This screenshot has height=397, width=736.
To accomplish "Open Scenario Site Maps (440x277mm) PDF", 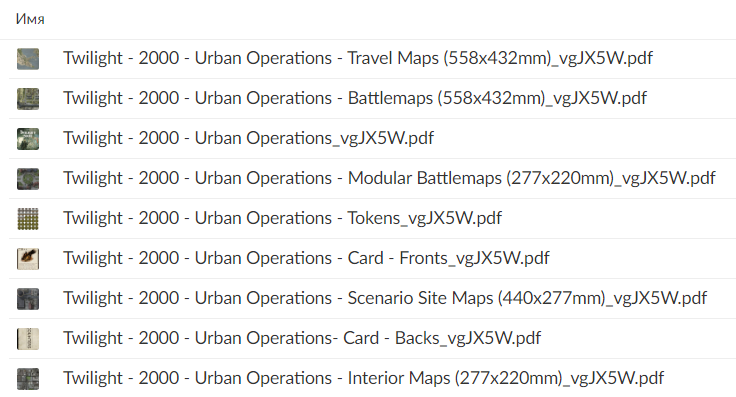I will click(x=385, y=298).
